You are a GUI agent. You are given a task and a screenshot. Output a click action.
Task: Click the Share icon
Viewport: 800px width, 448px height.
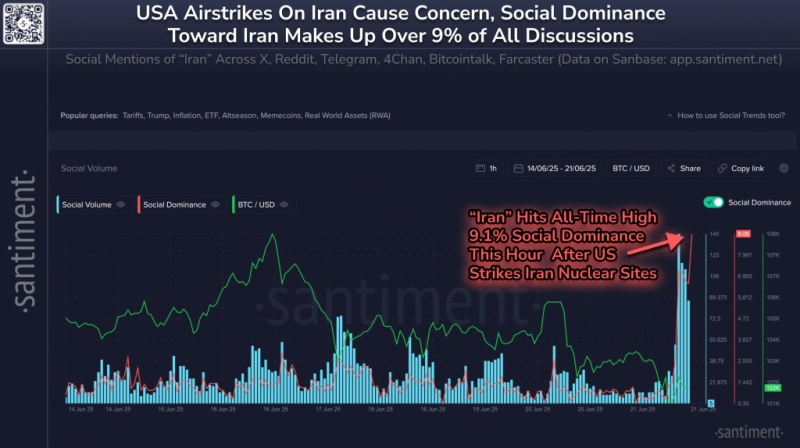[671, 168]
